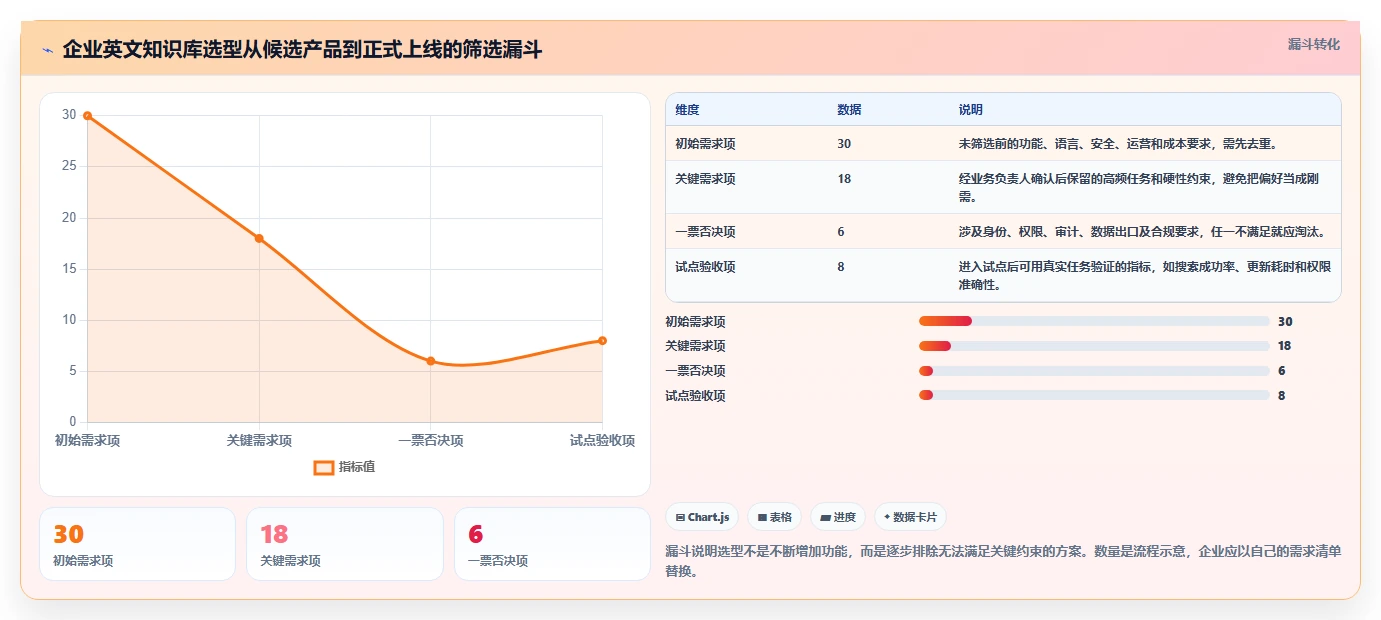
Task: Click the footer note starting 漏斗说明选型
Action: [x=1003, y=561]
